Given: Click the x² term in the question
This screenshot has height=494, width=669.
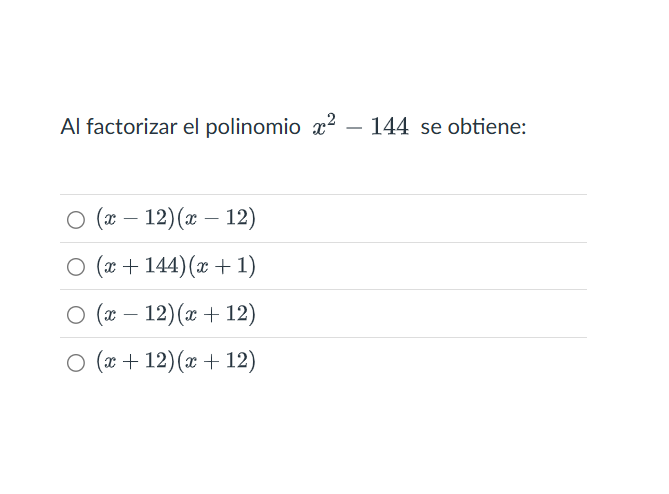Looking at the screenshot, I should pos(324,126).
